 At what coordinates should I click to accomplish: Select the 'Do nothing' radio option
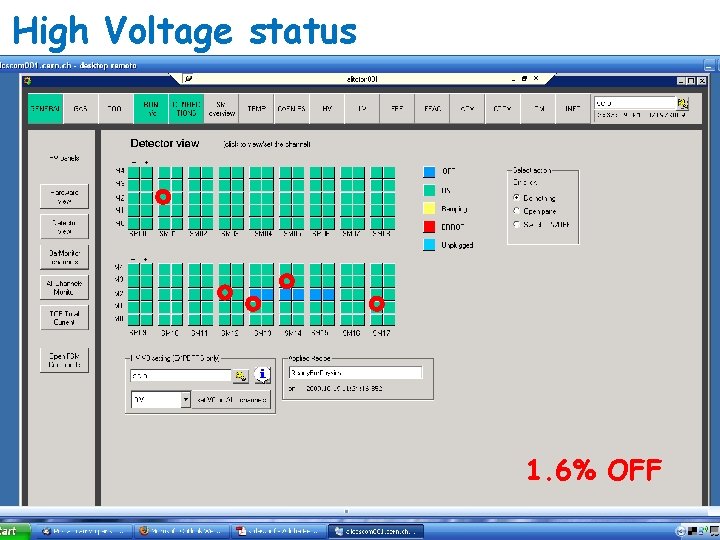pos(517,197)
